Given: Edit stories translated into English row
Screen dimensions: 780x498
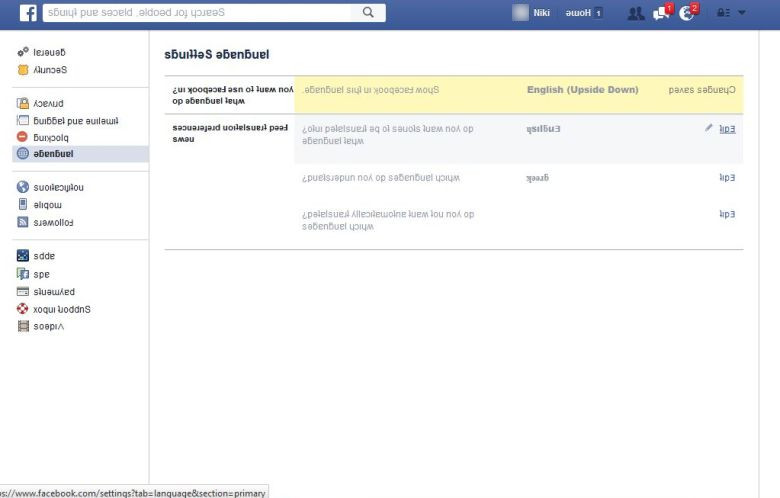Looking at the screenshot, I should click(x=727, y=129).
